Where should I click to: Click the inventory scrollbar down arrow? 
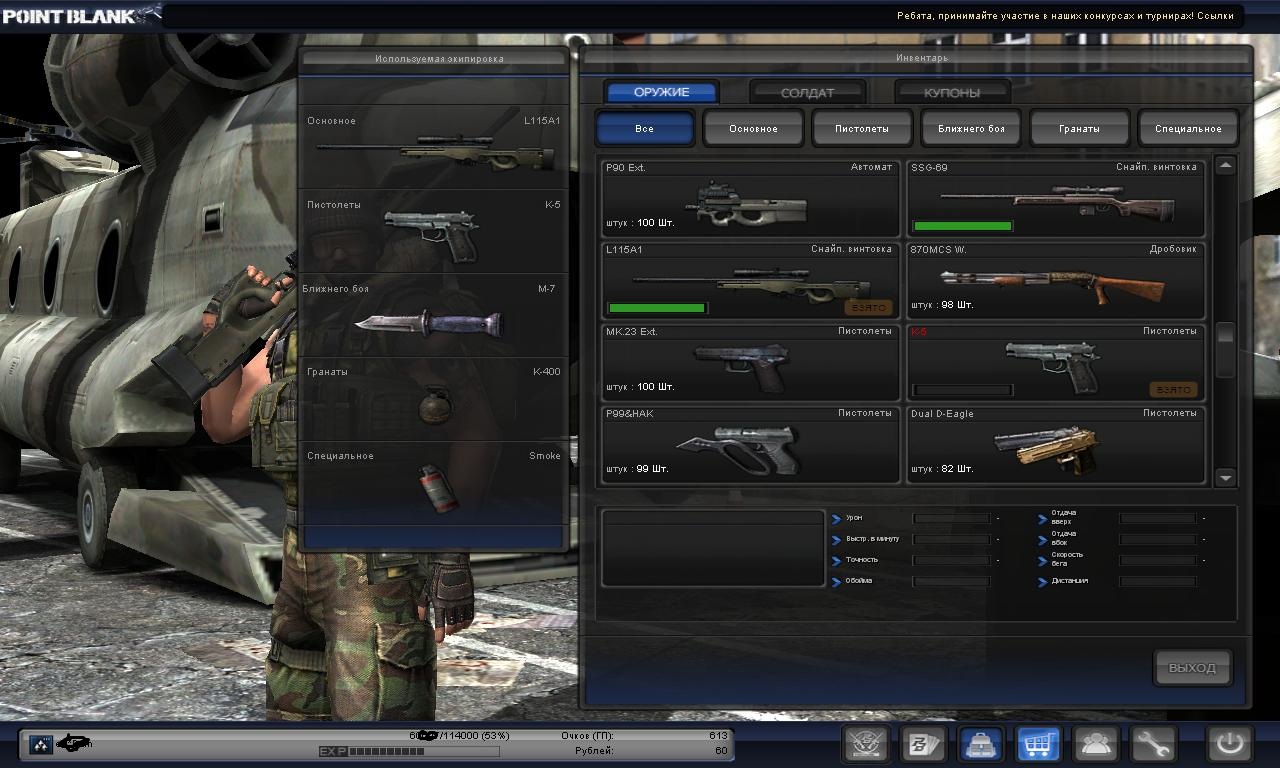(x=1226, y=478)
